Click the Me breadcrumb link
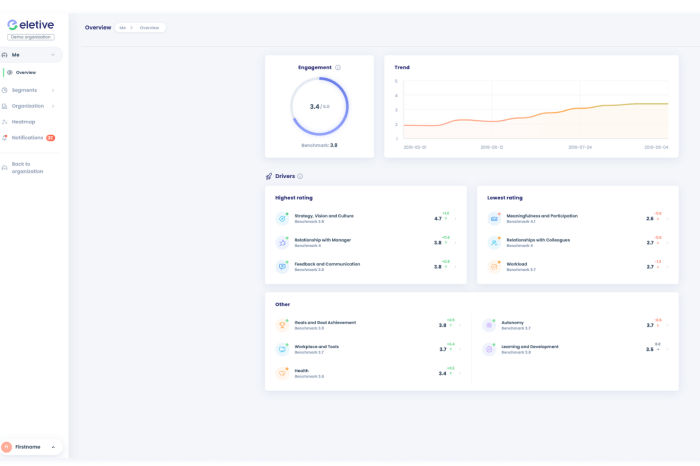Image resolution: width=700 pixels, height=466 pixels. 123,28
